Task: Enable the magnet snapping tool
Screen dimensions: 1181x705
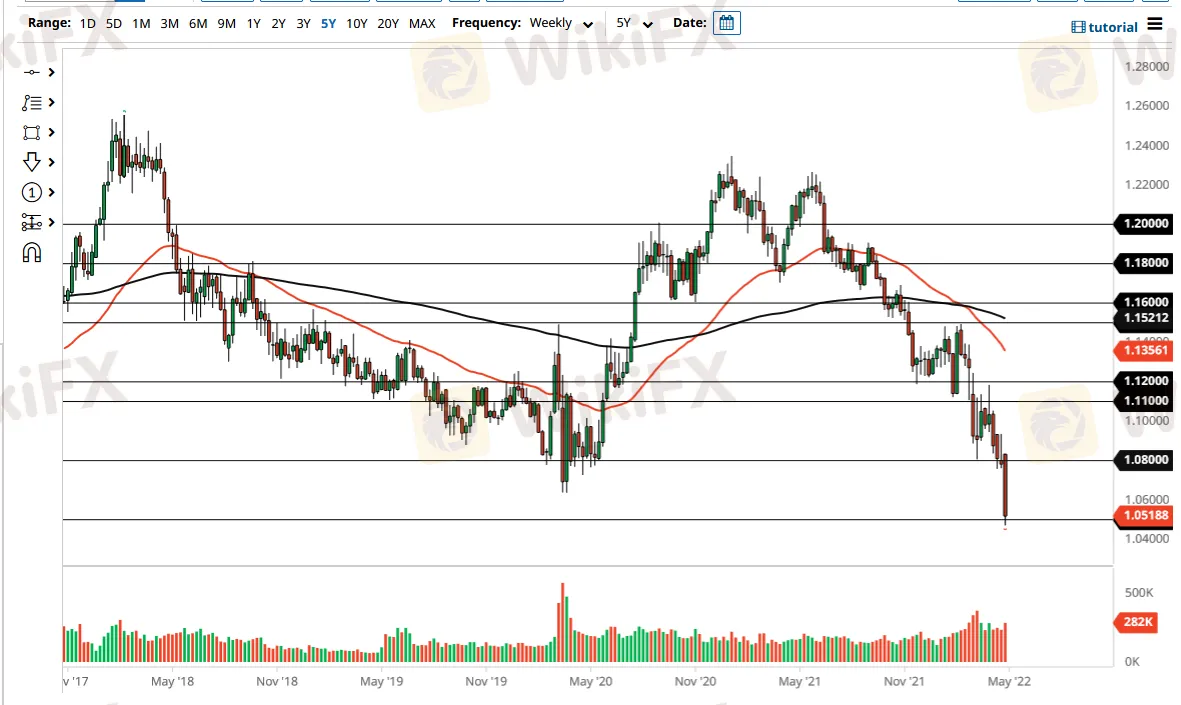Action: 30,252
